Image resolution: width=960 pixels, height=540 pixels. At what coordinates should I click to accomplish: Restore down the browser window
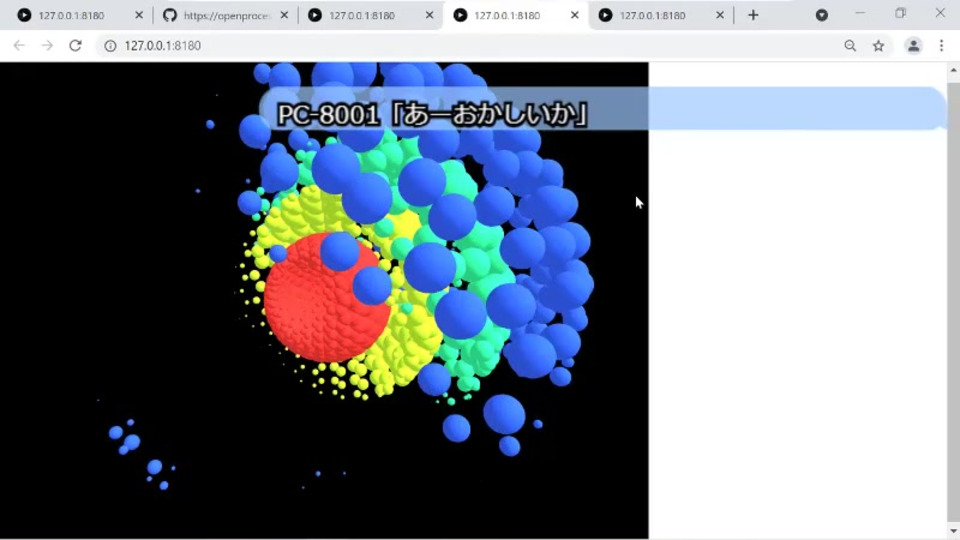(900, 13)
